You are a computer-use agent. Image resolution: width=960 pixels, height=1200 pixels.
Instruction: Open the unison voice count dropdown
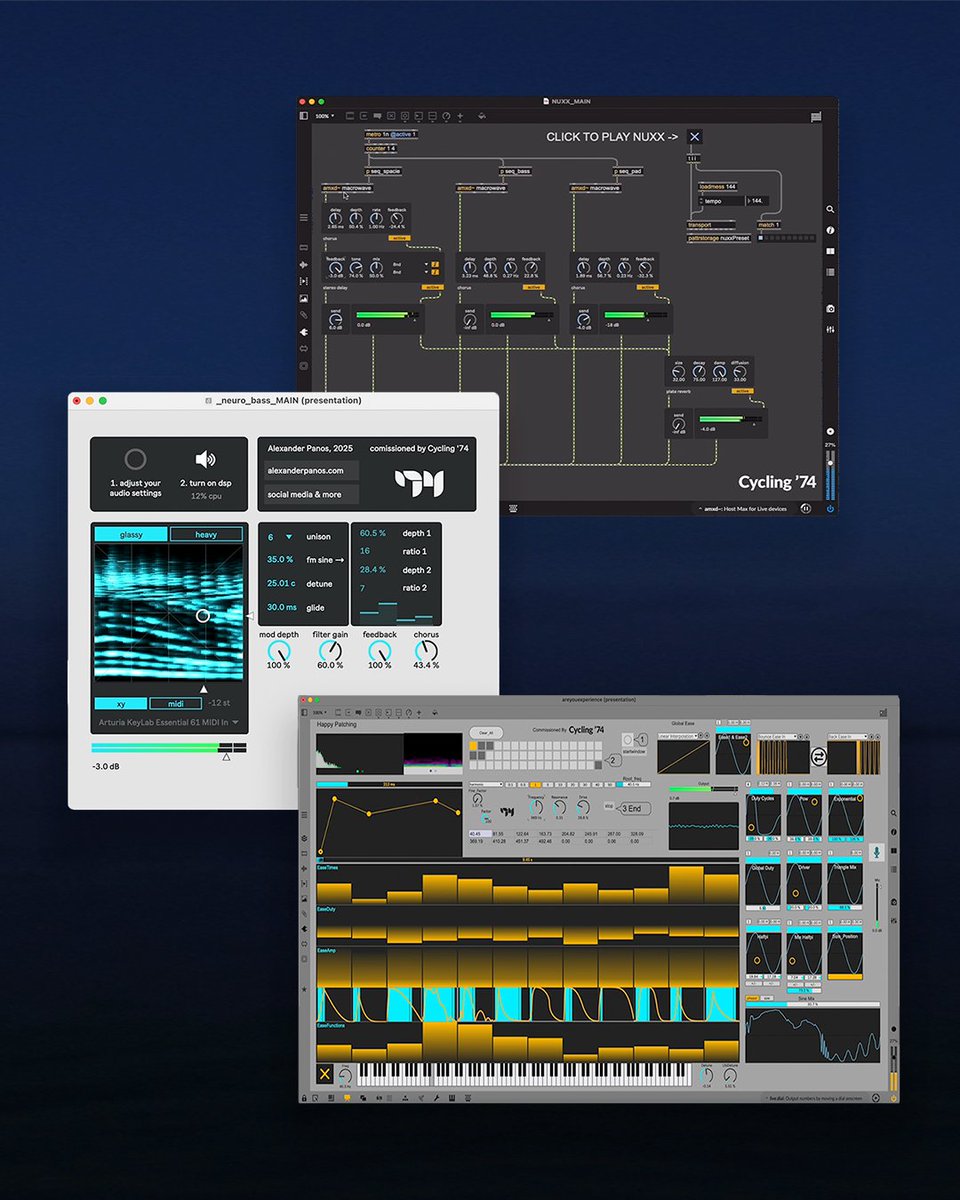click(281, 537)
